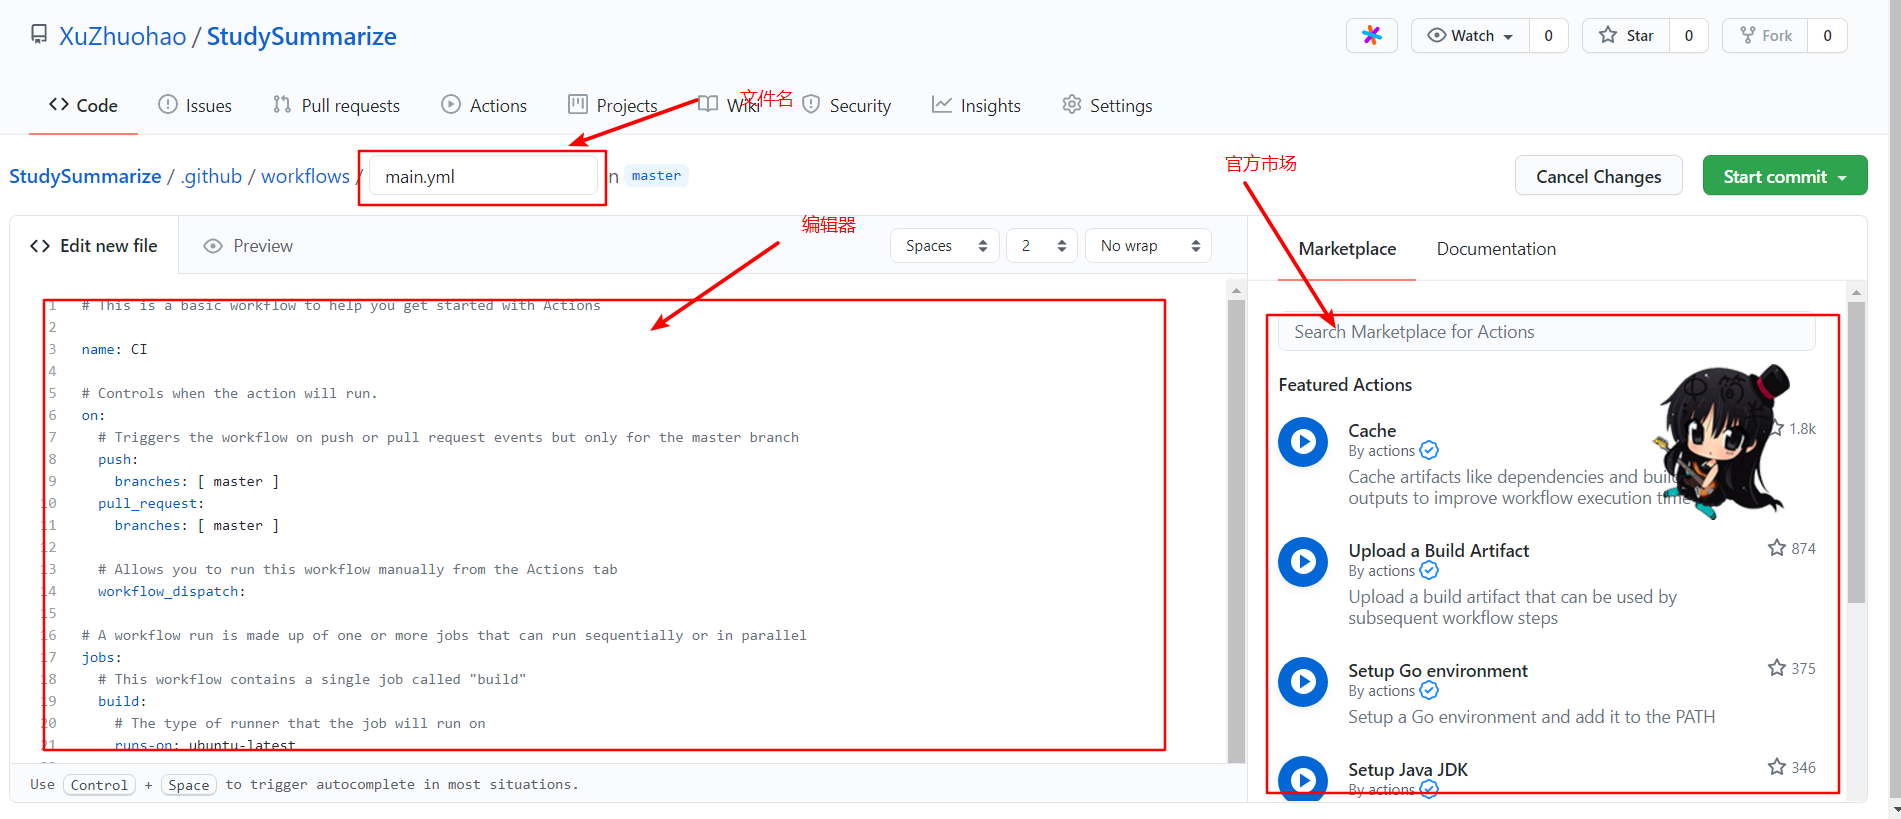
Task: Switch to the Marketplace tab
Action: (1347, 249)
